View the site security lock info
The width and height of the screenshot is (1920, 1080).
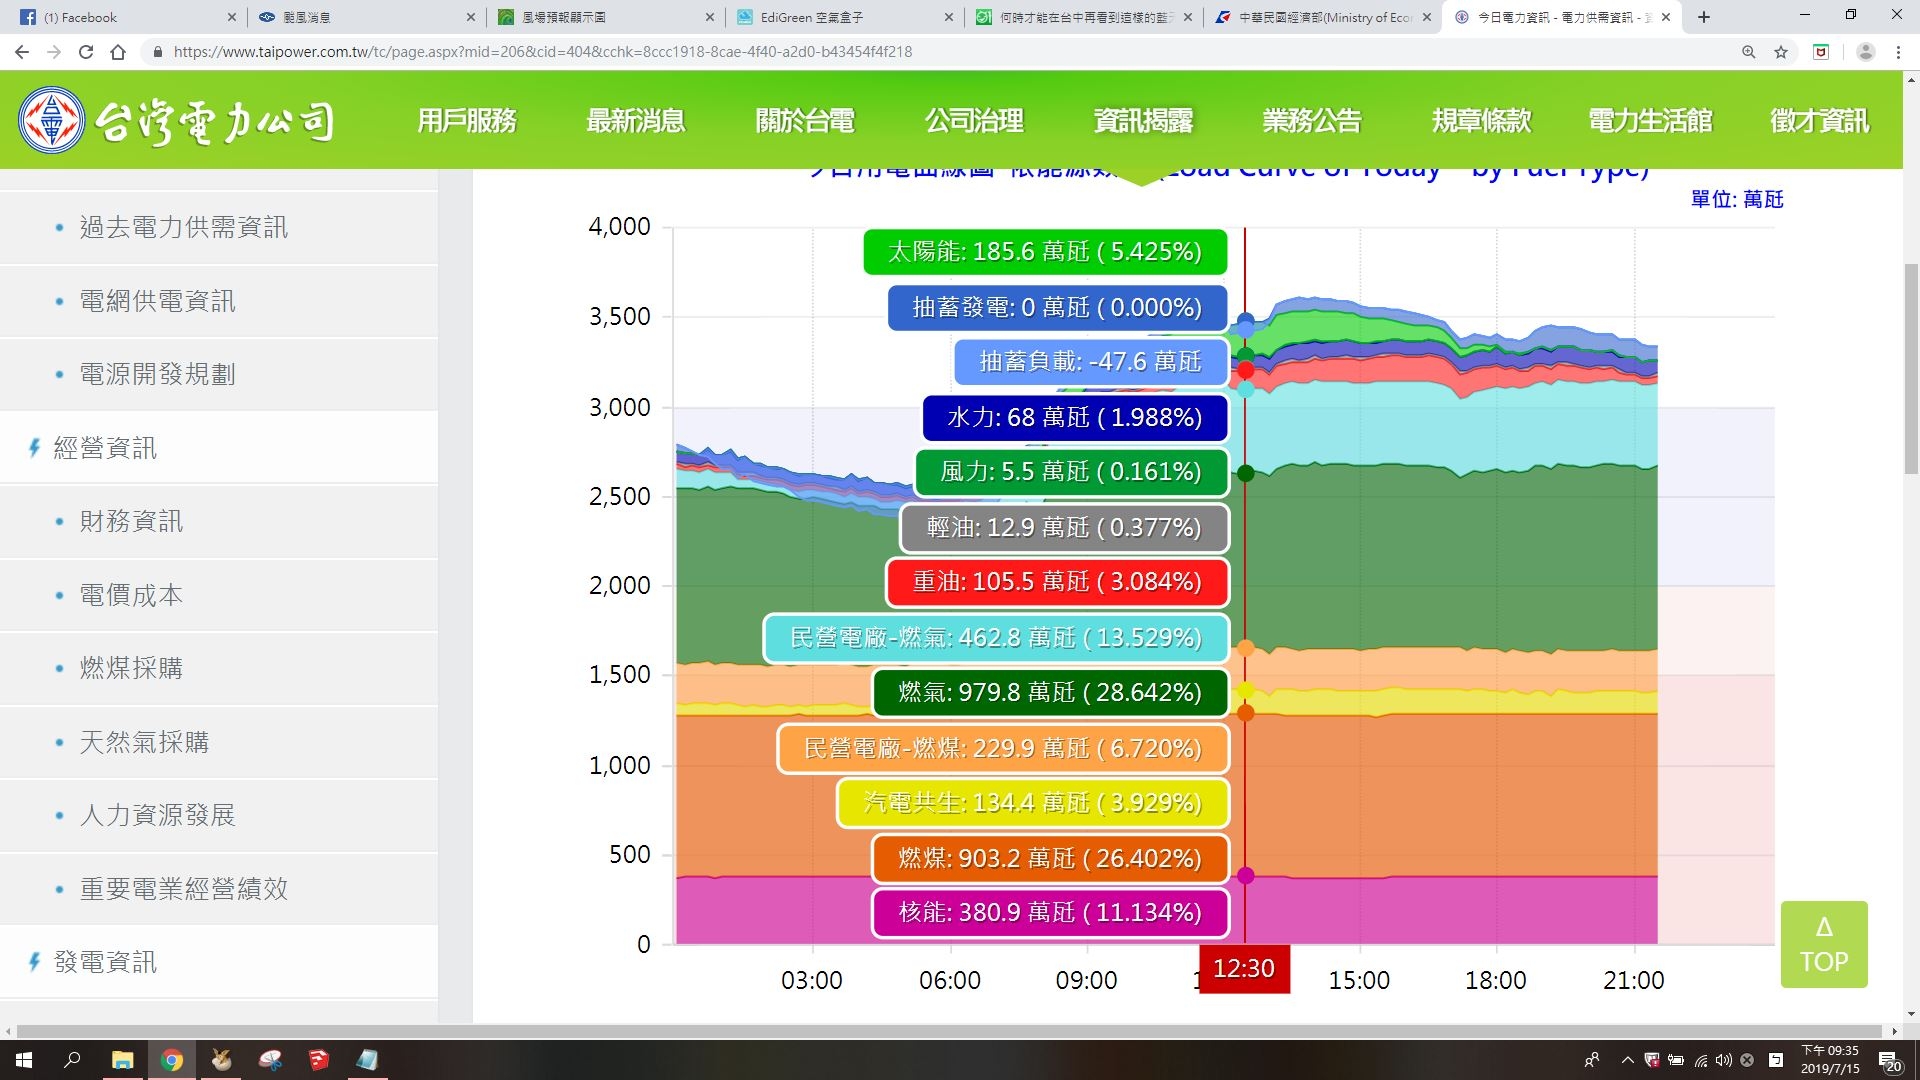(157, 52)
